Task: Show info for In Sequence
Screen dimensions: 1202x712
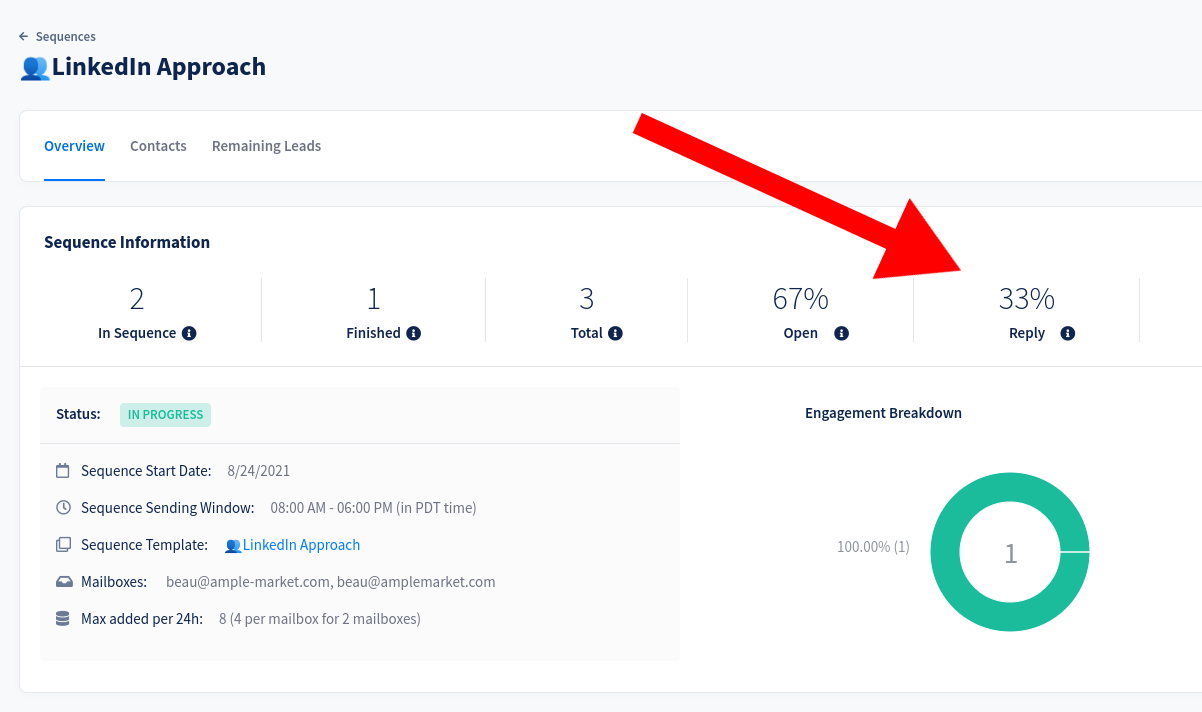Action: coord(189,333)
